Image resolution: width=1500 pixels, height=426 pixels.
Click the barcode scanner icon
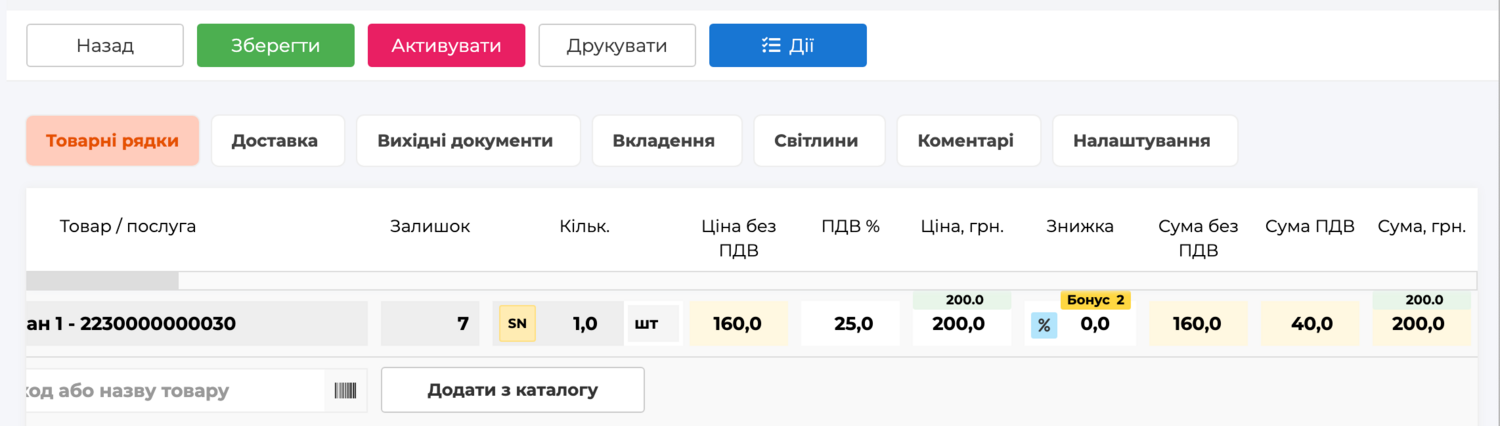[x=345, y=390]
